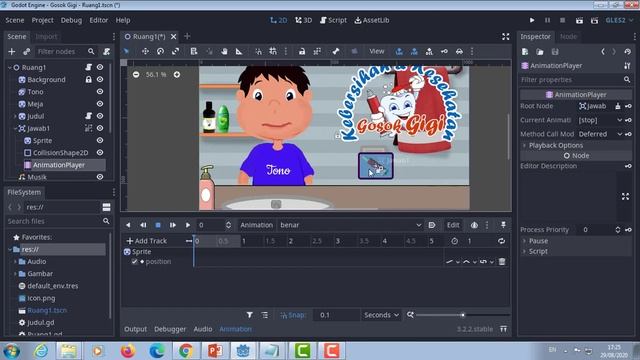Click the onion skinning icon

pyautogui.click(x=474, y=225)
